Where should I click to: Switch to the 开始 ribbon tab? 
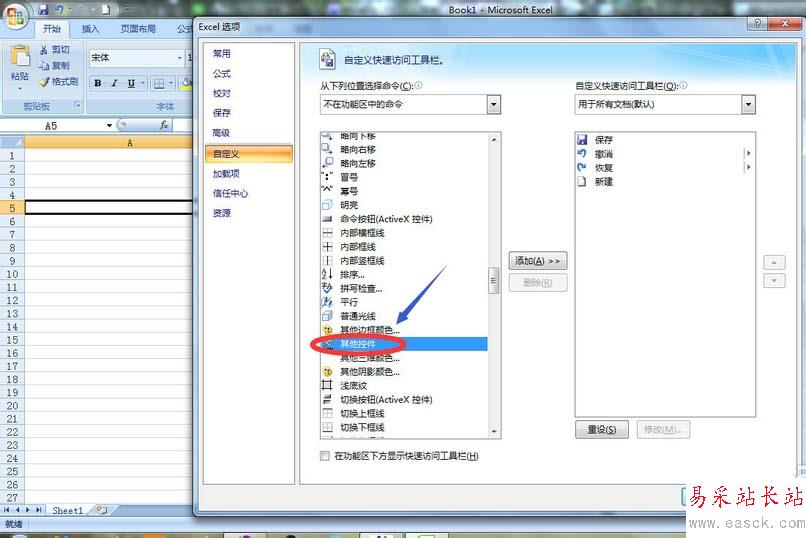(x=51, y=29)
